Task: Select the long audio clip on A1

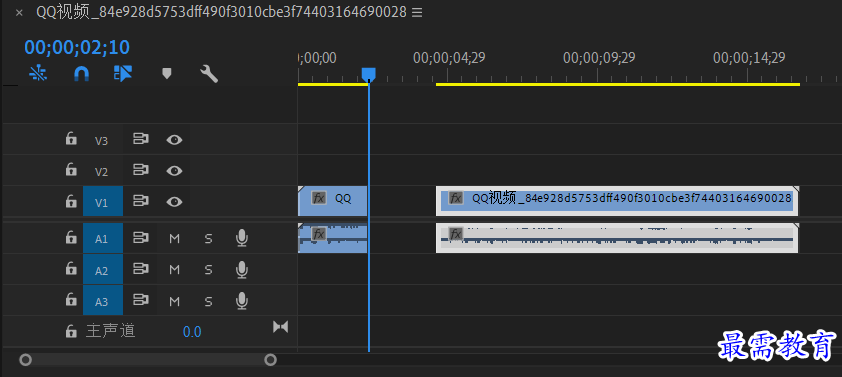Action: click(617, 238)
